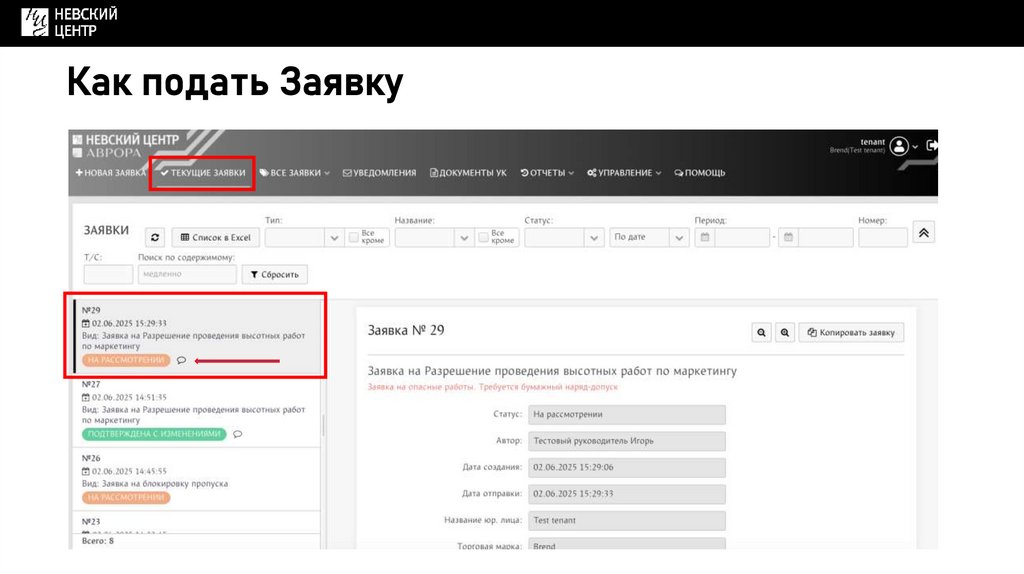This screenshot has width=1024, height=574.
Task: Click the Заявка № 29 heading
Action: point(406,330)
